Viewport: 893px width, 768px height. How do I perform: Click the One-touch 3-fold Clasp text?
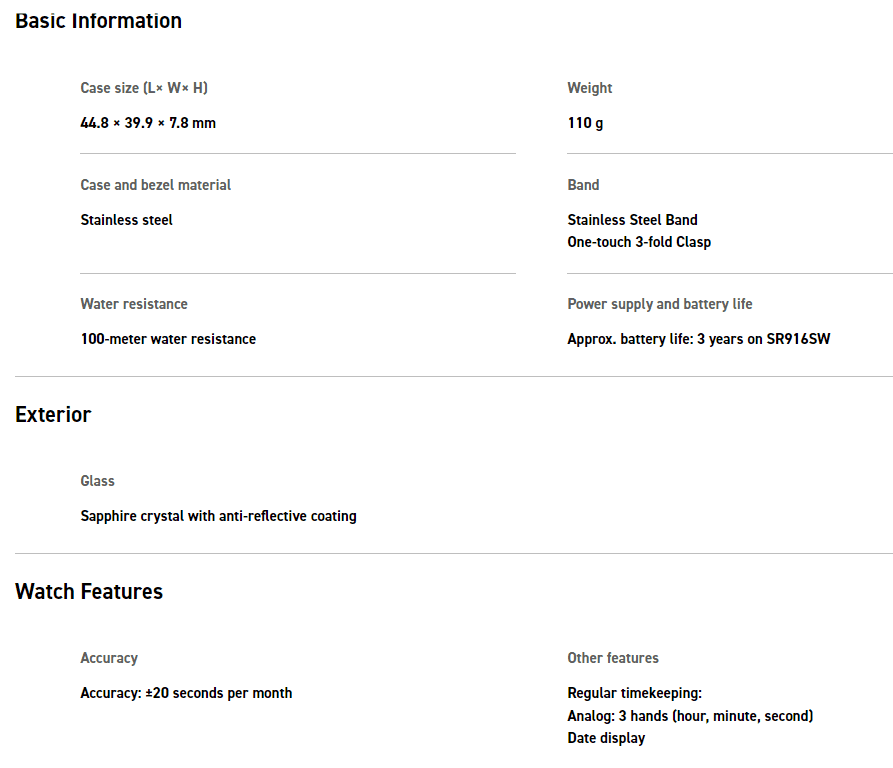click(639, 243)
